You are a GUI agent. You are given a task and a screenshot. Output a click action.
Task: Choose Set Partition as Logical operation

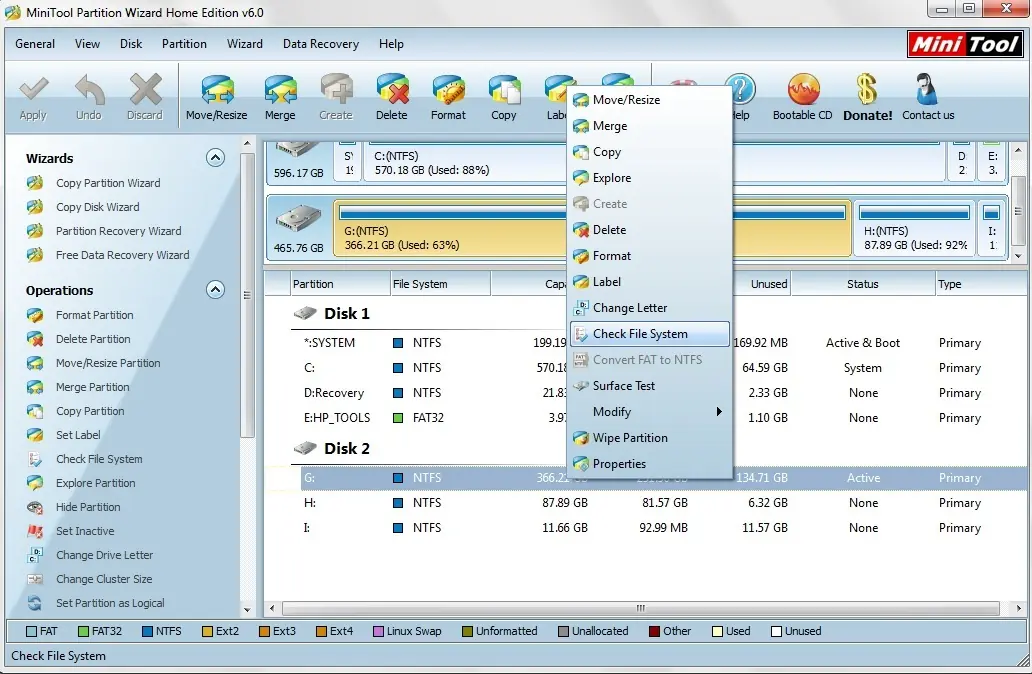click(x=110, y=604)
